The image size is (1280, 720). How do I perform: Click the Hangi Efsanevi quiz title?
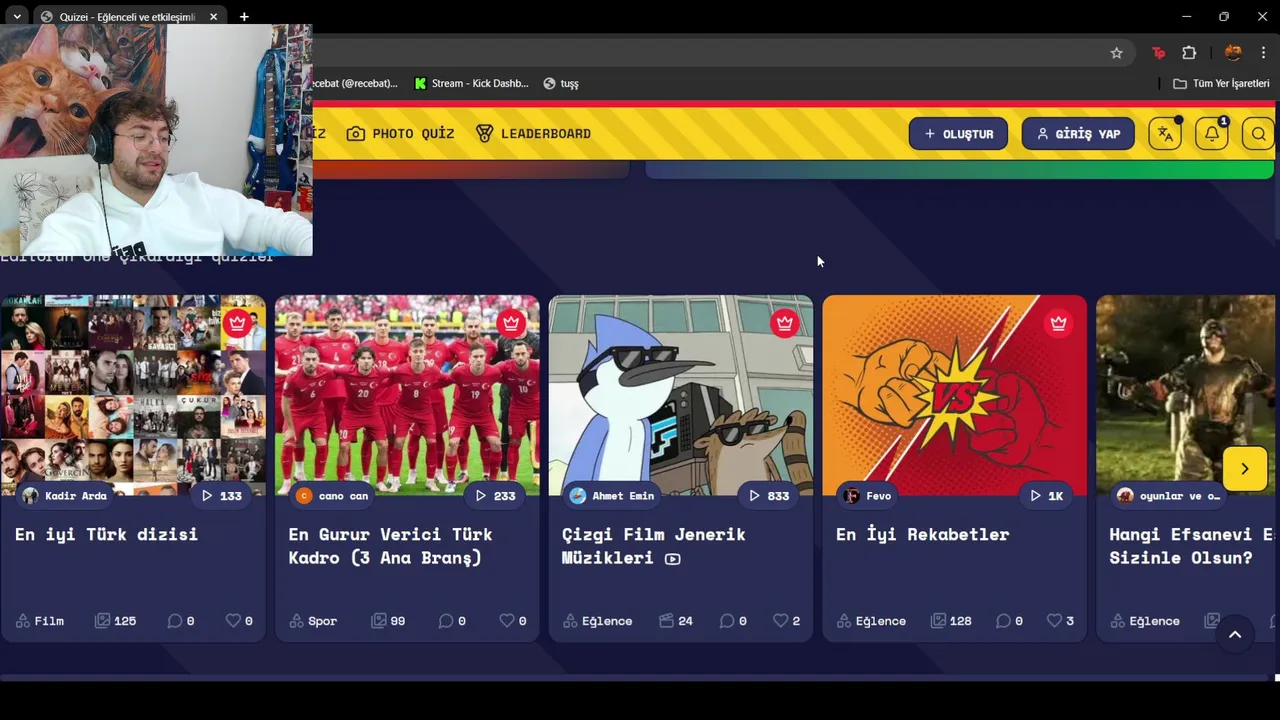1190,546
